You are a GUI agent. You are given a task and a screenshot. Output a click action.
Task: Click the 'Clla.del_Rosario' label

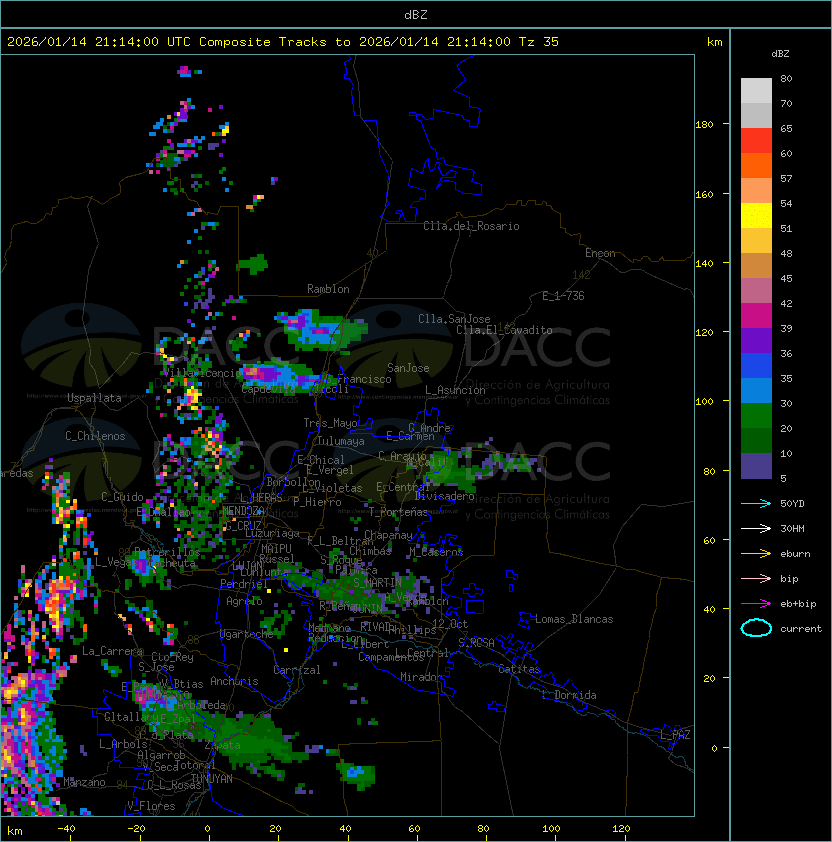tap(471, 226)
